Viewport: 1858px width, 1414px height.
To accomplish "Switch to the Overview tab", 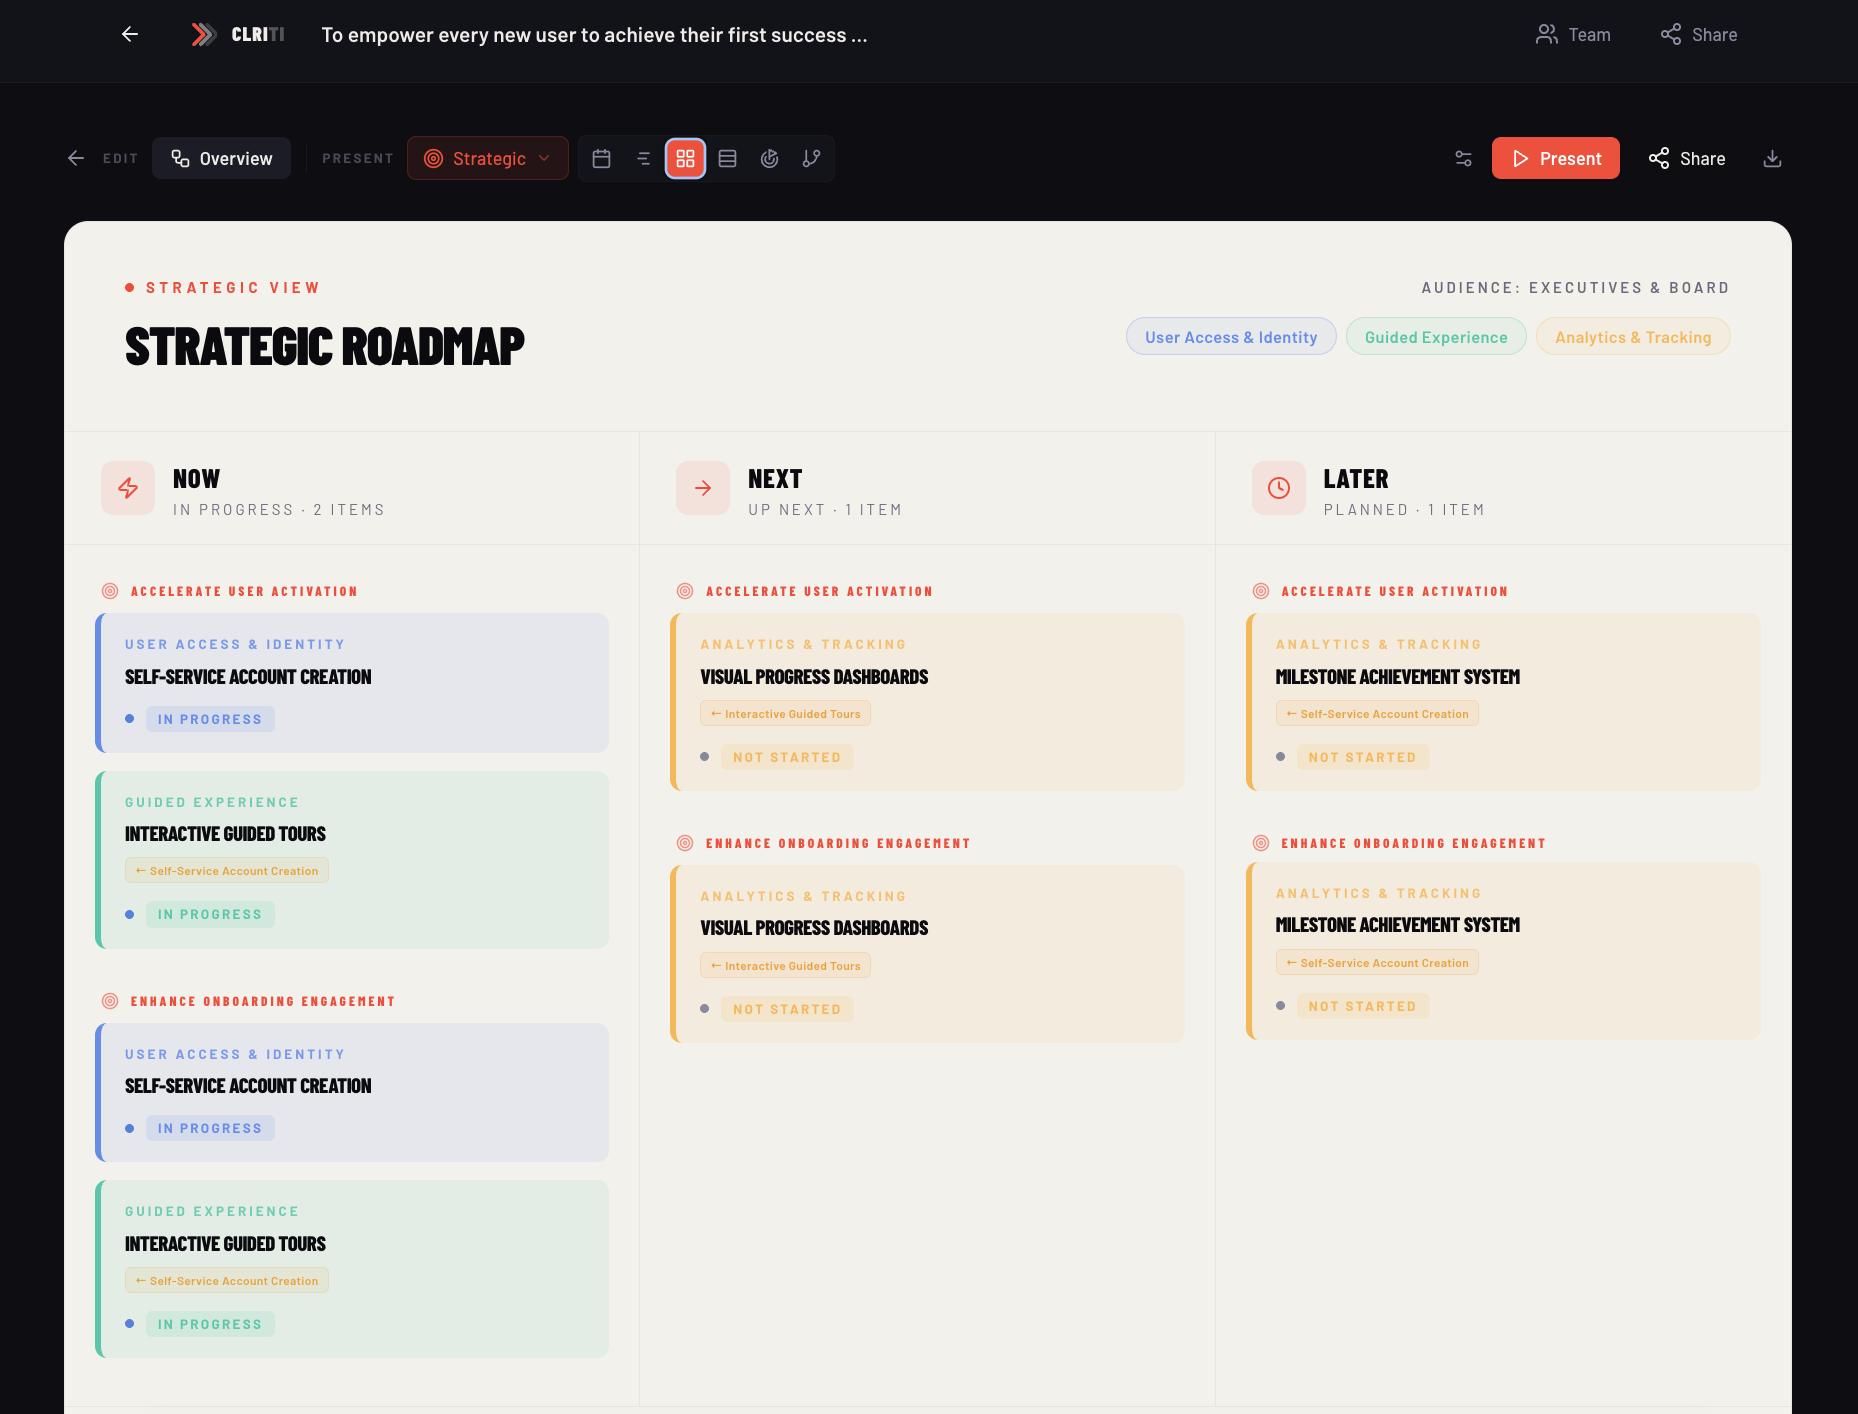I will click(221, 158).
